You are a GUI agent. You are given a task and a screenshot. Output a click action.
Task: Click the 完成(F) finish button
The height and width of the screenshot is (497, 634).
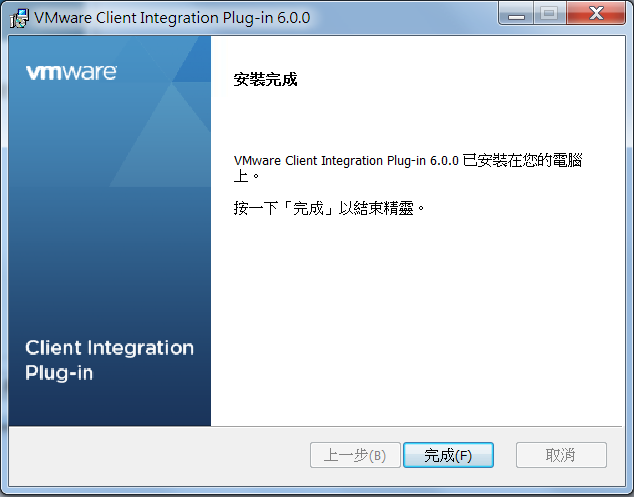tap(448, 455)
